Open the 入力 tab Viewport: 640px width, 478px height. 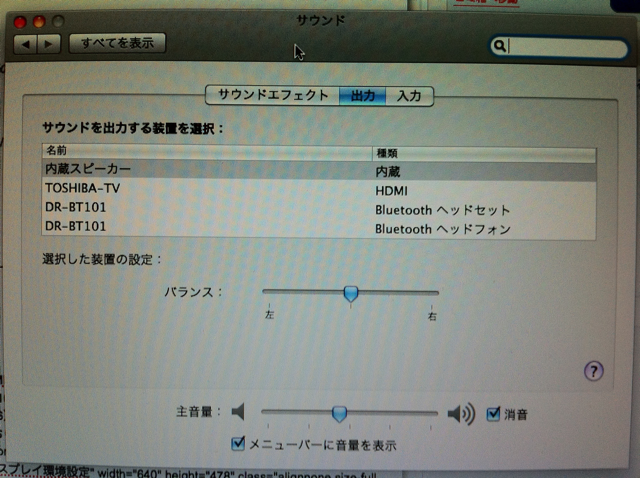point(409,96)
